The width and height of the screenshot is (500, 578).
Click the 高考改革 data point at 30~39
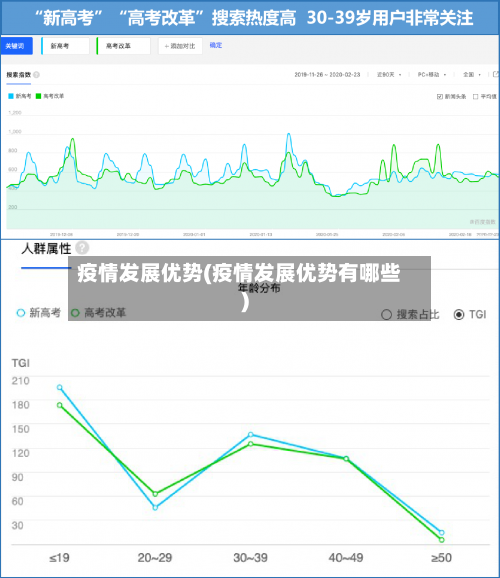[251, 444]
